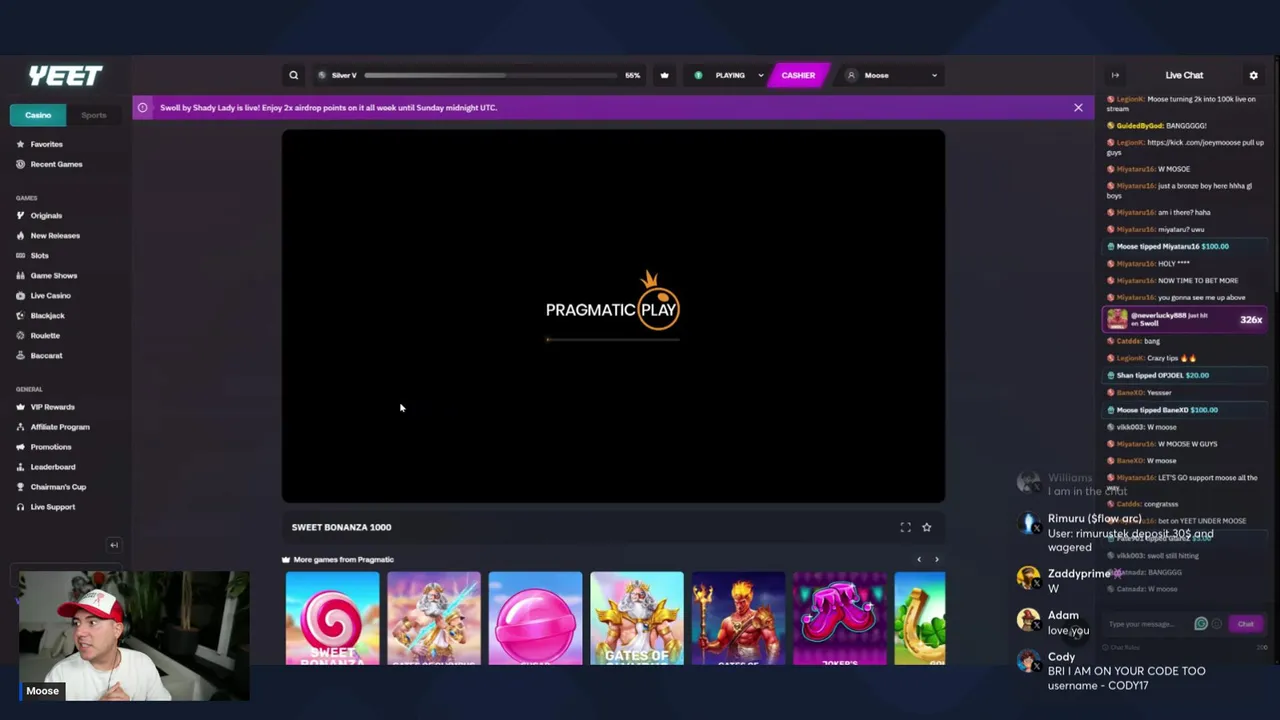Open the pink candy Sugar game thumbnail
The image size is (1280, 720).
tap(535, 618)
